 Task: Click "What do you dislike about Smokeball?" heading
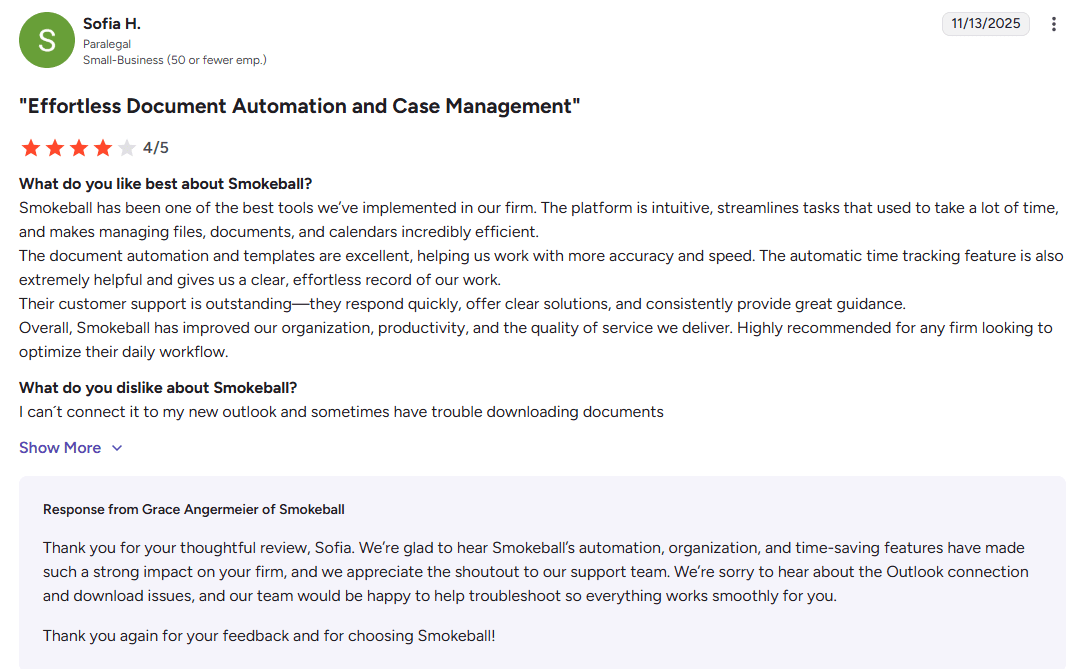point(158,388)
